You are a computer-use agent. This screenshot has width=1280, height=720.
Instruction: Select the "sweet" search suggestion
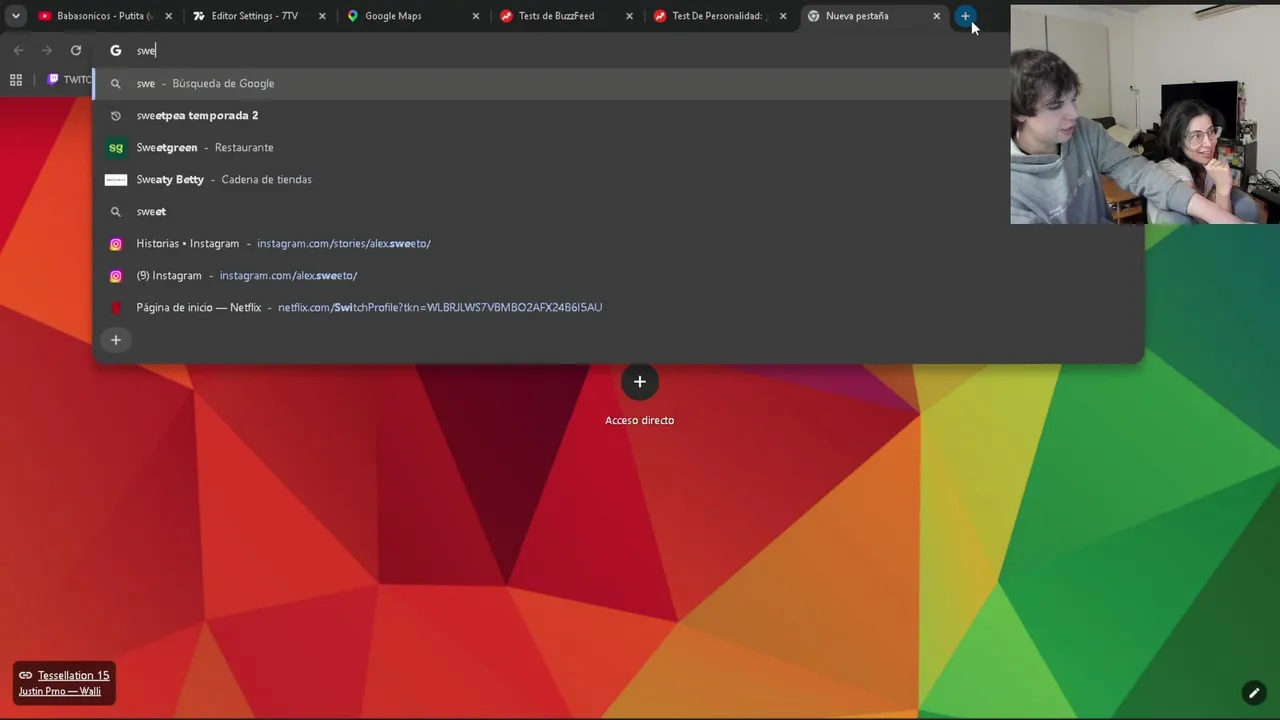pos(618,212)
